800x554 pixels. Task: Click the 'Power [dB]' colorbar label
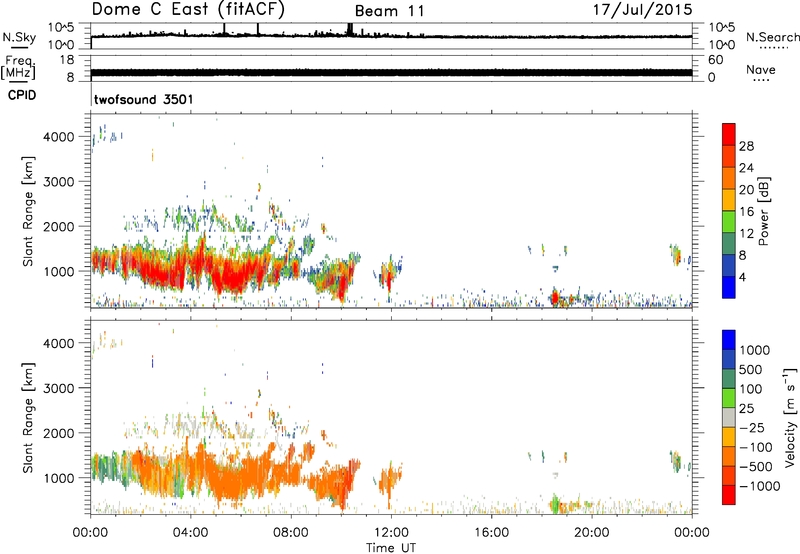[x=763, y=211]
